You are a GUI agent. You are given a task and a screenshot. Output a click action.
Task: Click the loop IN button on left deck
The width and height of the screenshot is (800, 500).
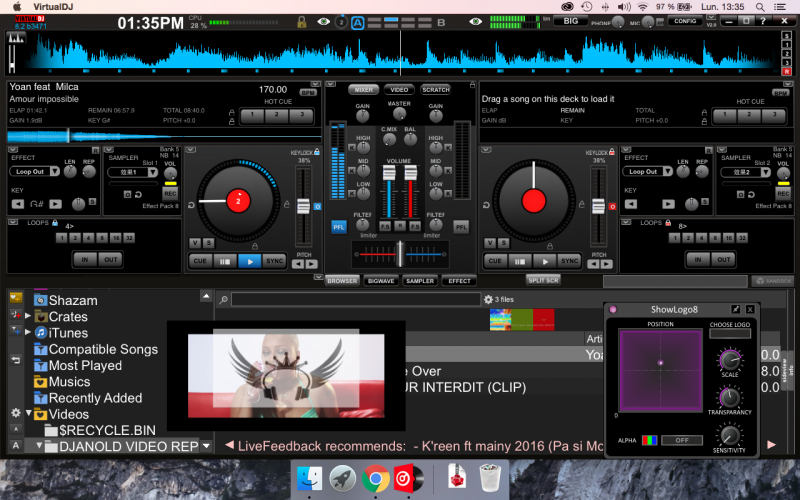coord(85,260)
